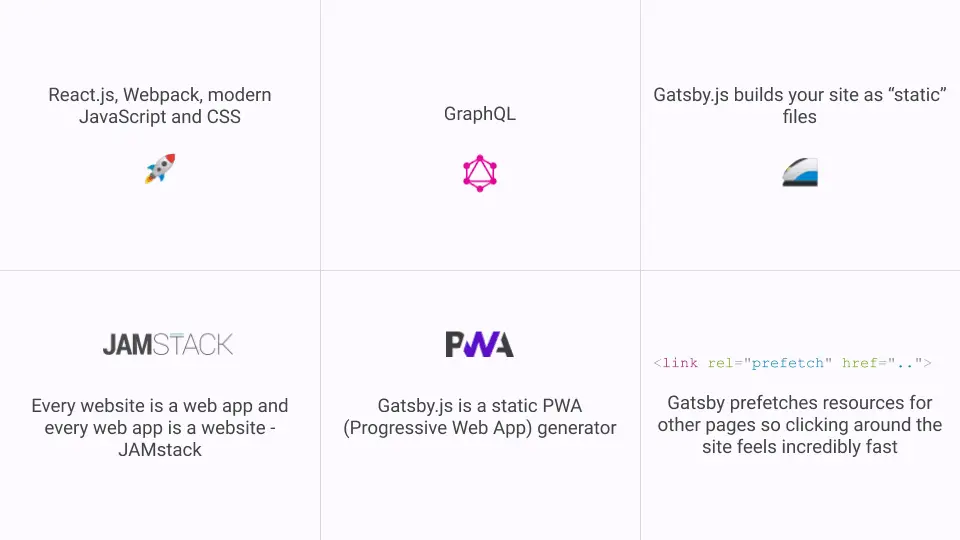Click the rocket emoji icon
This screenshot has height=540, width=960.
click(160, 168)
